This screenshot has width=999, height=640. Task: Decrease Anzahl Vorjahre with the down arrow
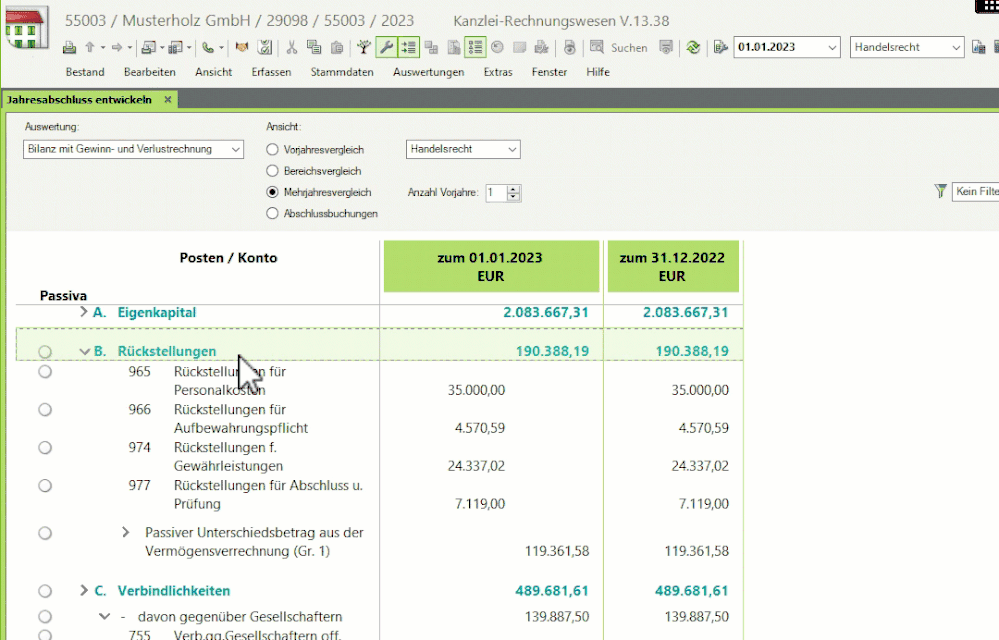(514, 197)
